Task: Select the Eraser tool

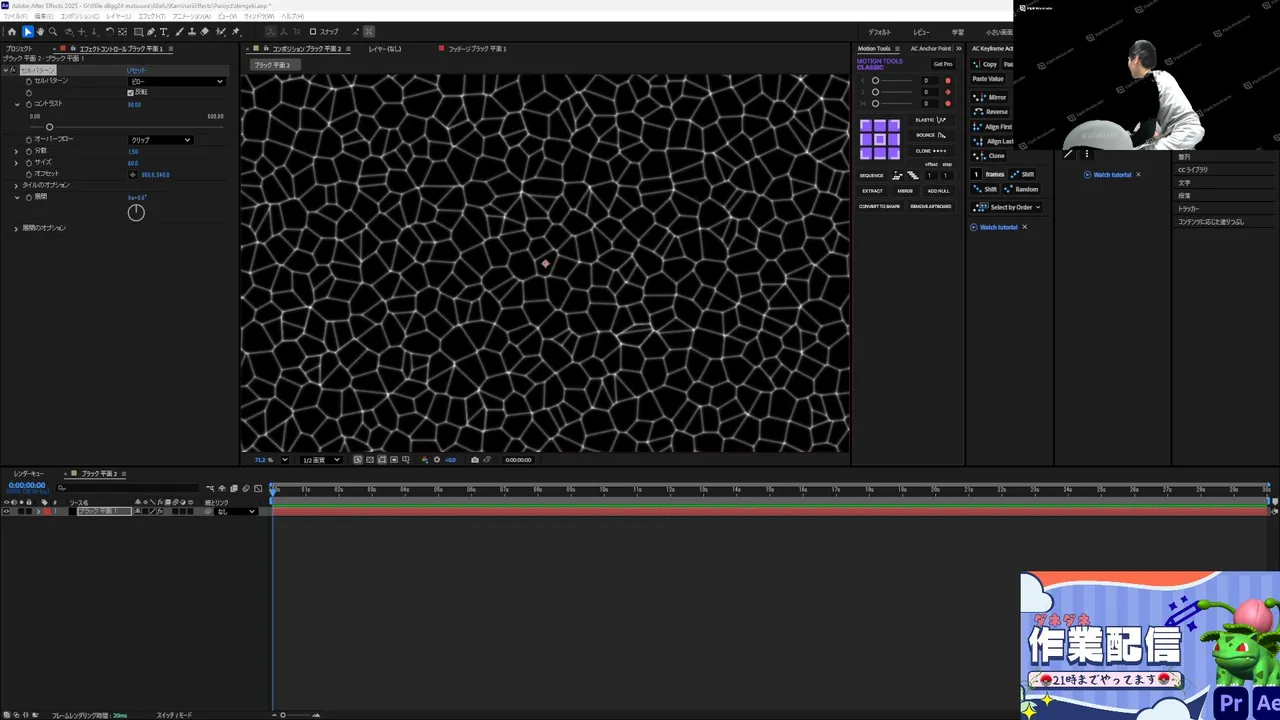Action: pyautogui.click(x=205, y=32)
